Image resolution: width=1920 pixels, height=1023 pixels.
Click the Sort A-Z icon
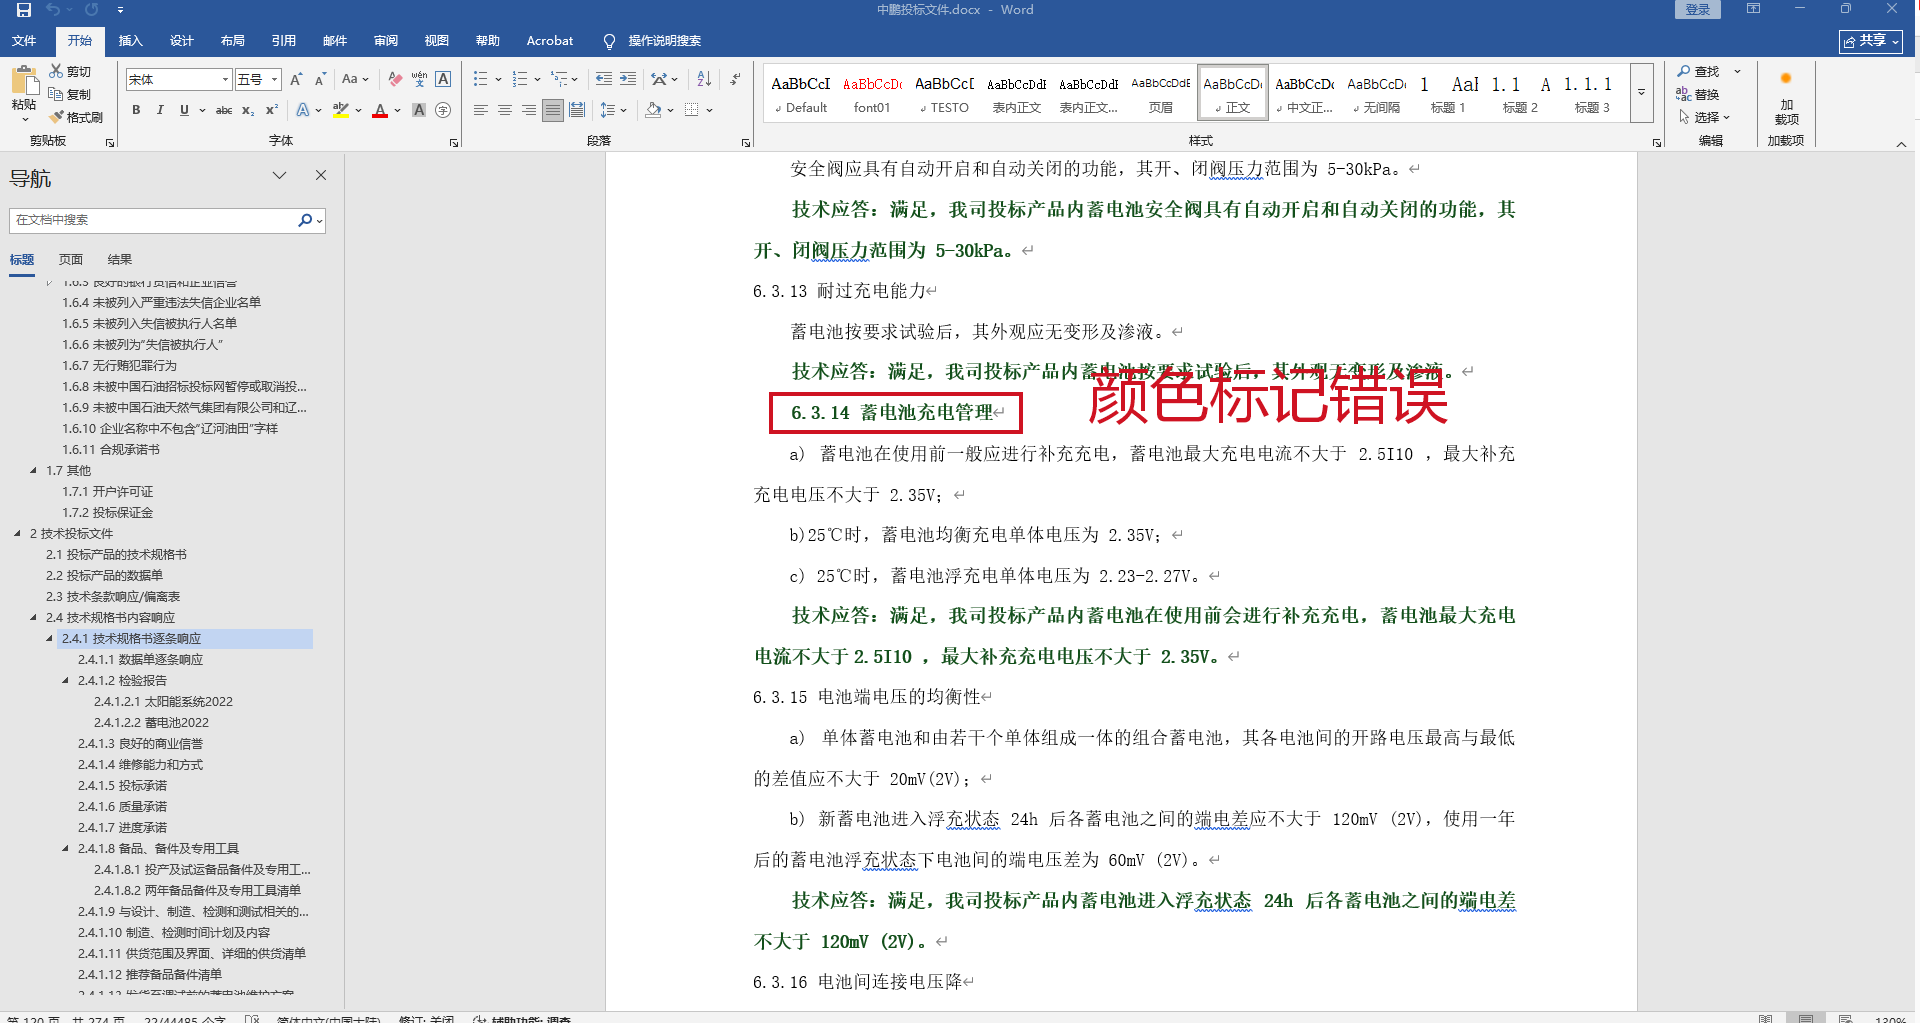click(704, 79)
